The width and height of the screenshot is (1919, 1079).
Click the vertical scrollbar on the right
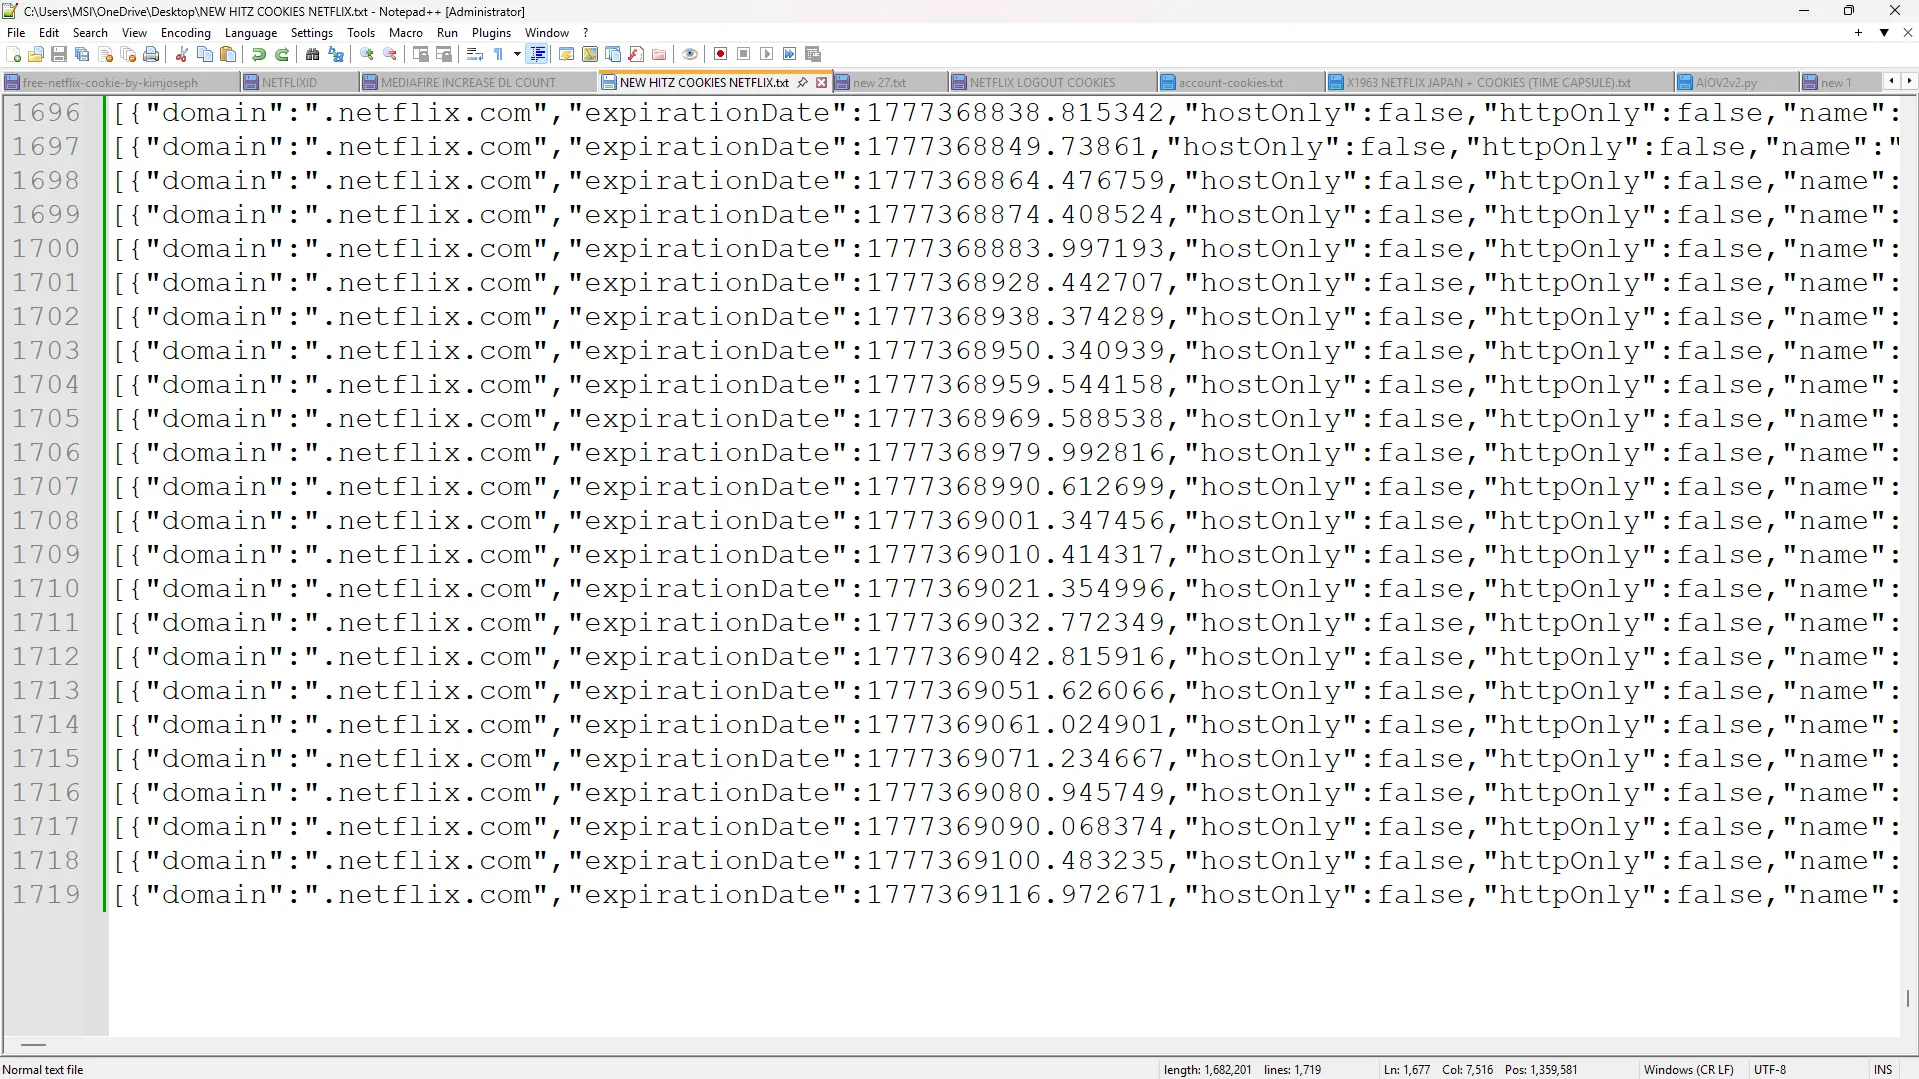coord(1908,998)
